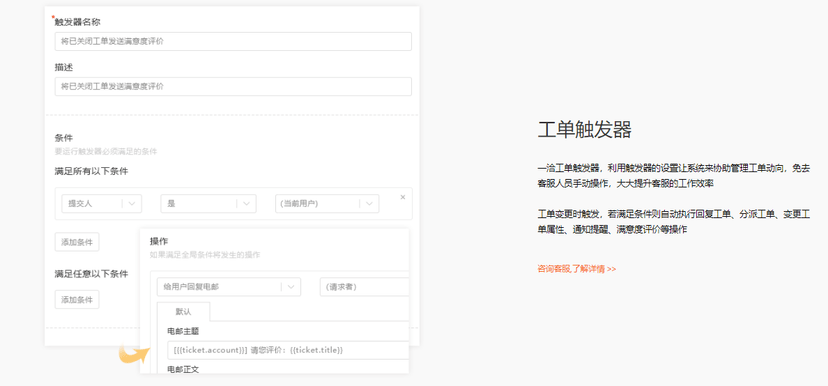Click the 触发器名称 input field
The image size is (828, 386).
pyautogui.click(x=233, y=41)
